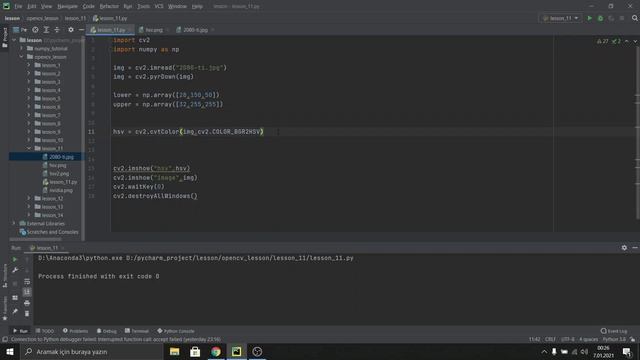Open Search Everywhere magnifier in top toolbar
Image resolution: width=640 pixels, height=360 pixels.
coord(635,18)
